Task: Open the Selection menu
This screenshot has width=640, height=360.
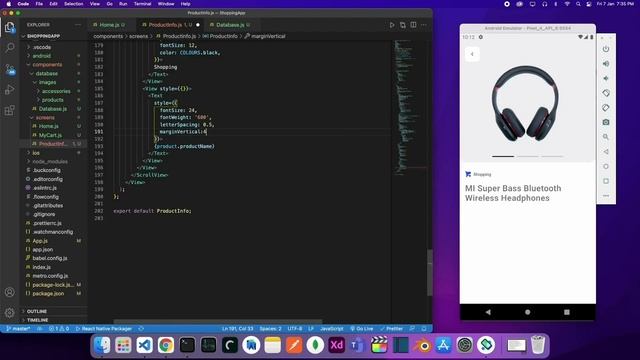Action: pos(73,4)
